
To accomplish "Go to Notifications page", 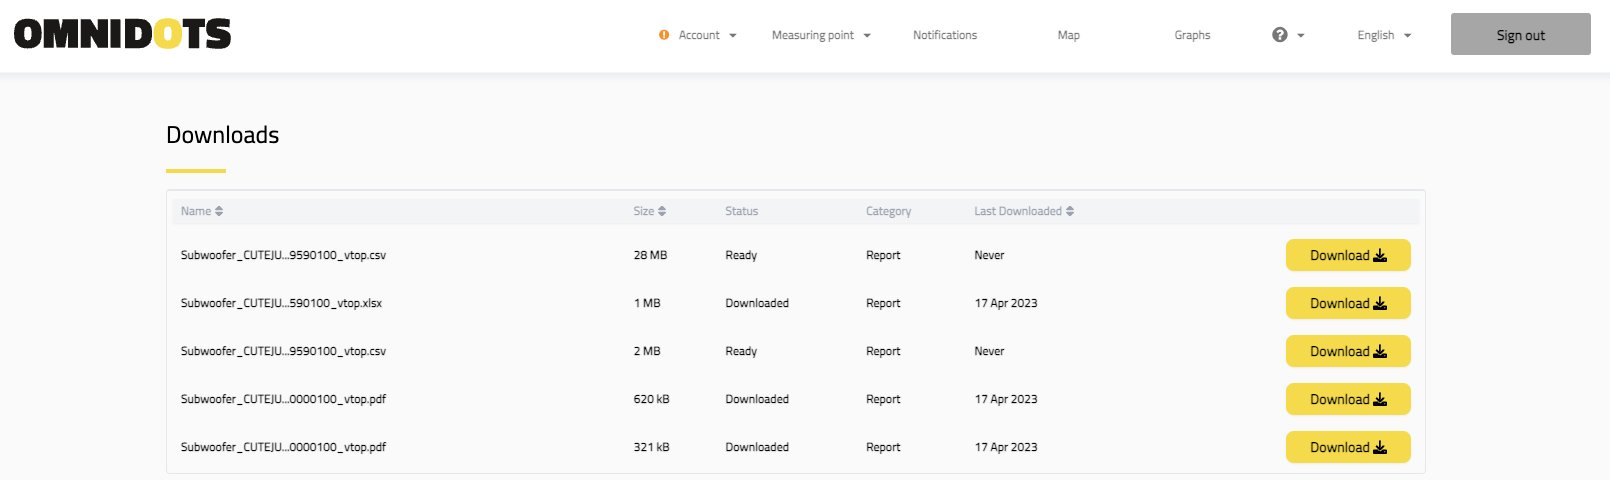I will point(945,35).
